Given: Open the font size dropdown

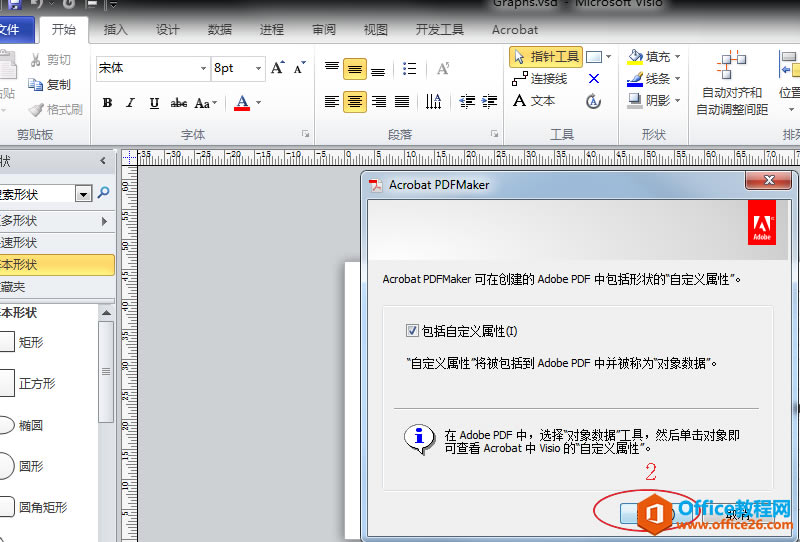Looking at the screenshot, I should 259,68.
